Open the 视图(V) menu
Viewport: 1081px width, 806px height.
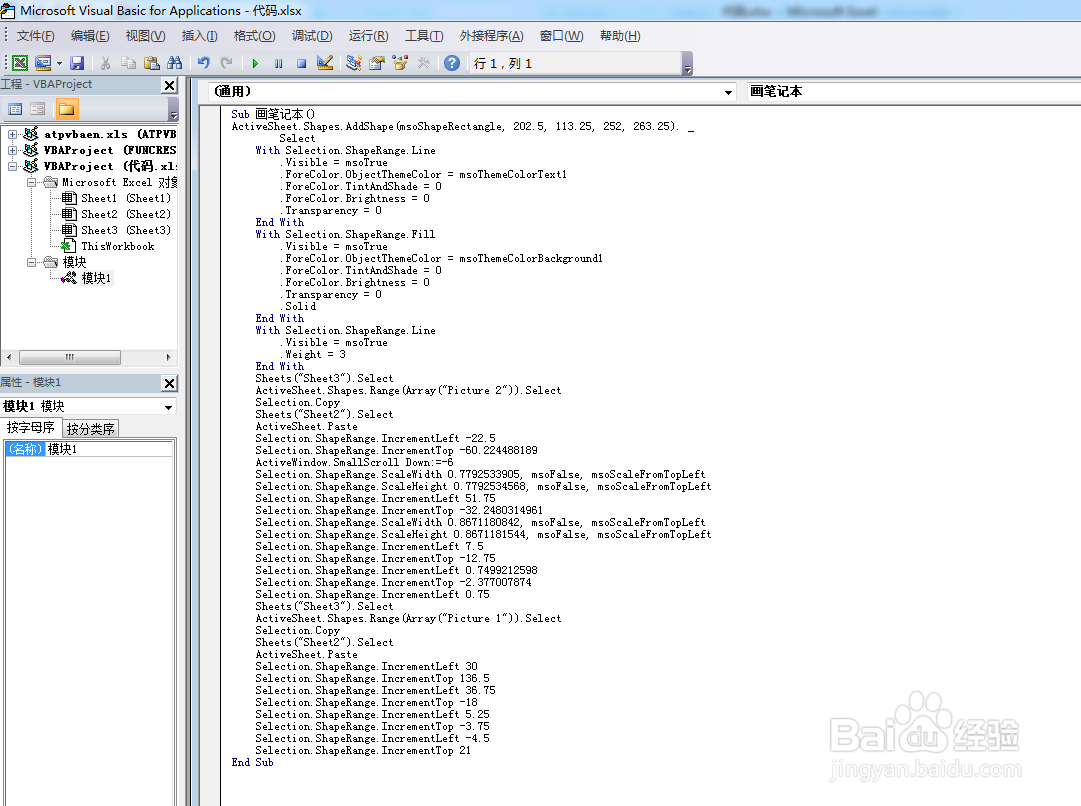[x=145, y=36]
